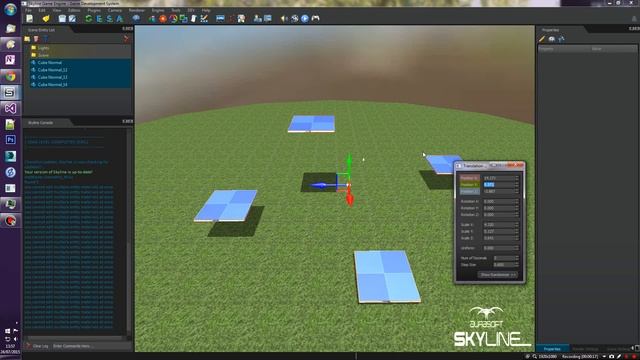Viewport: 640px width, 360px height.
Task: Click the blue Z axis gizmo arrow
Action: pos(321,185)
